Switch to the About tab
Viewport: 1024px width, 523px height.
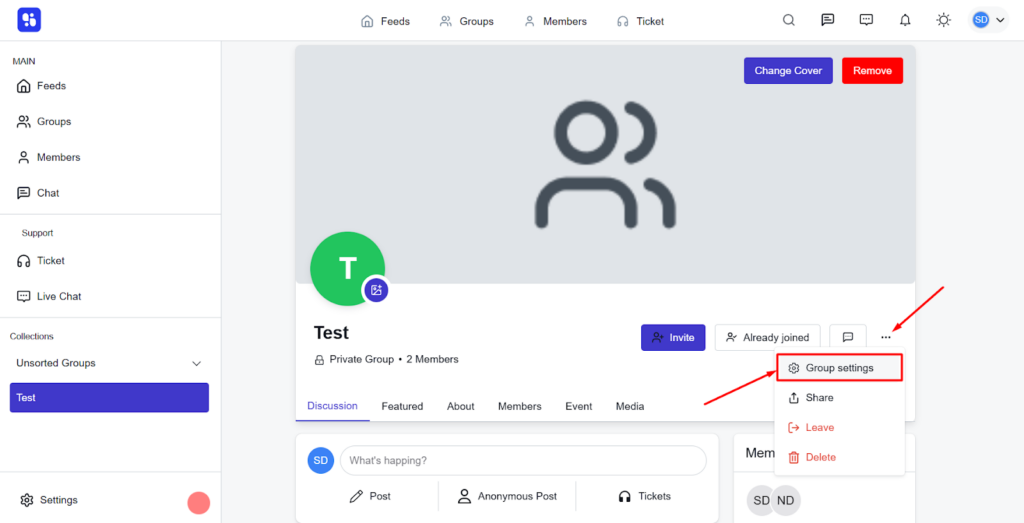pos(460,406)
